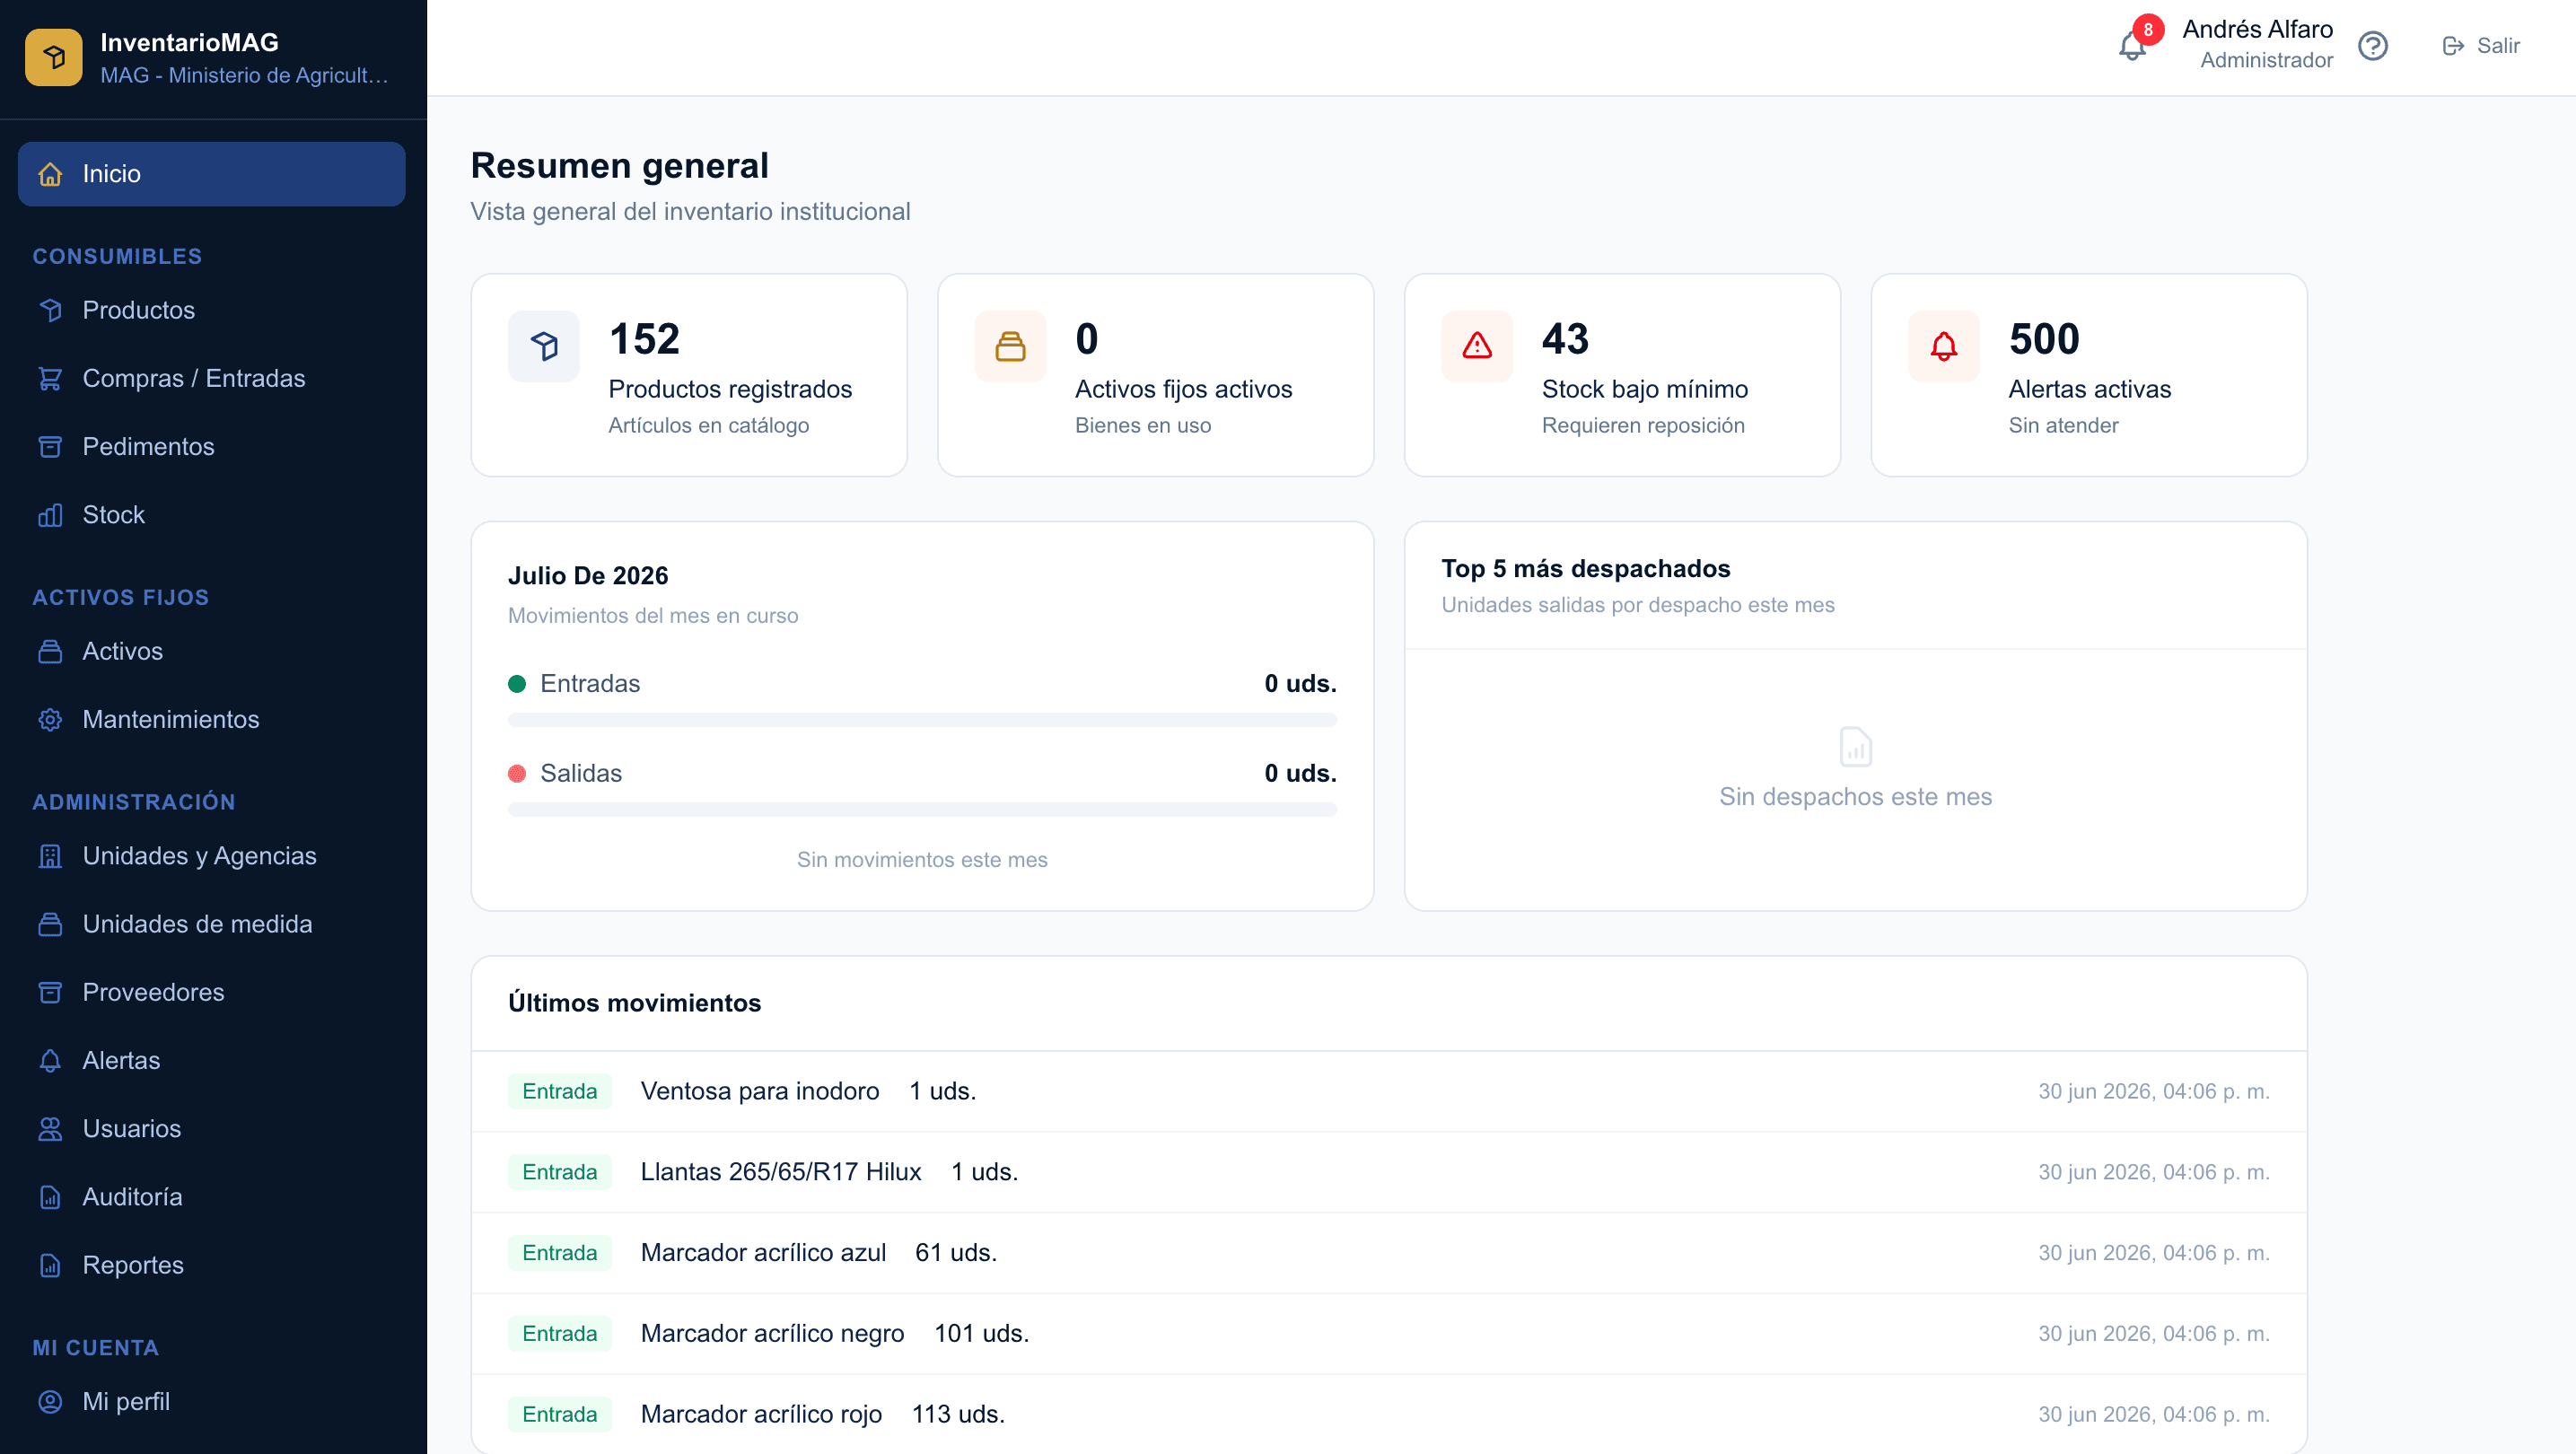Click the Usuarios people icon

(x=50, y=1129)
